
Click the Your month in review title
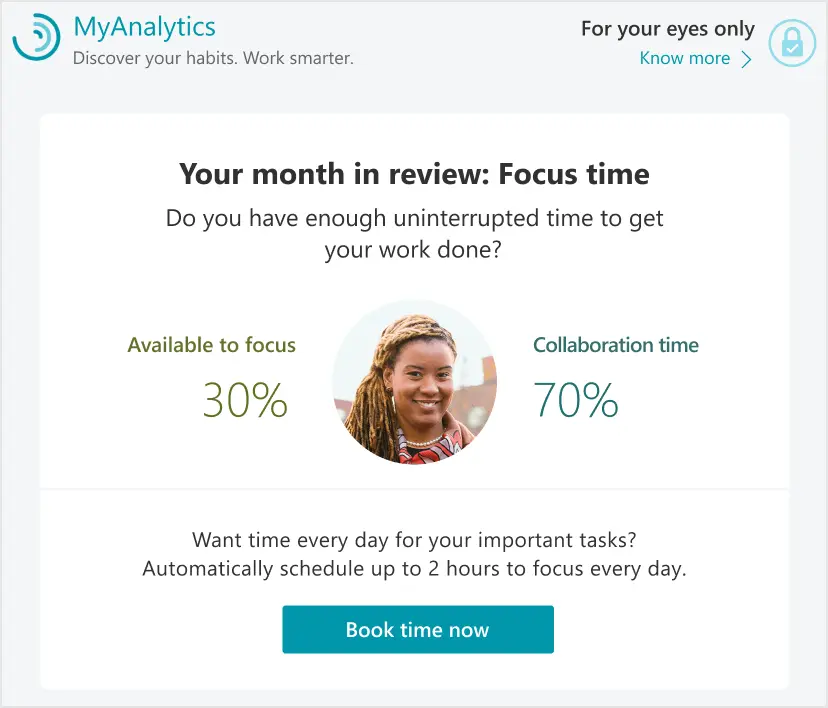click(414, 174)
